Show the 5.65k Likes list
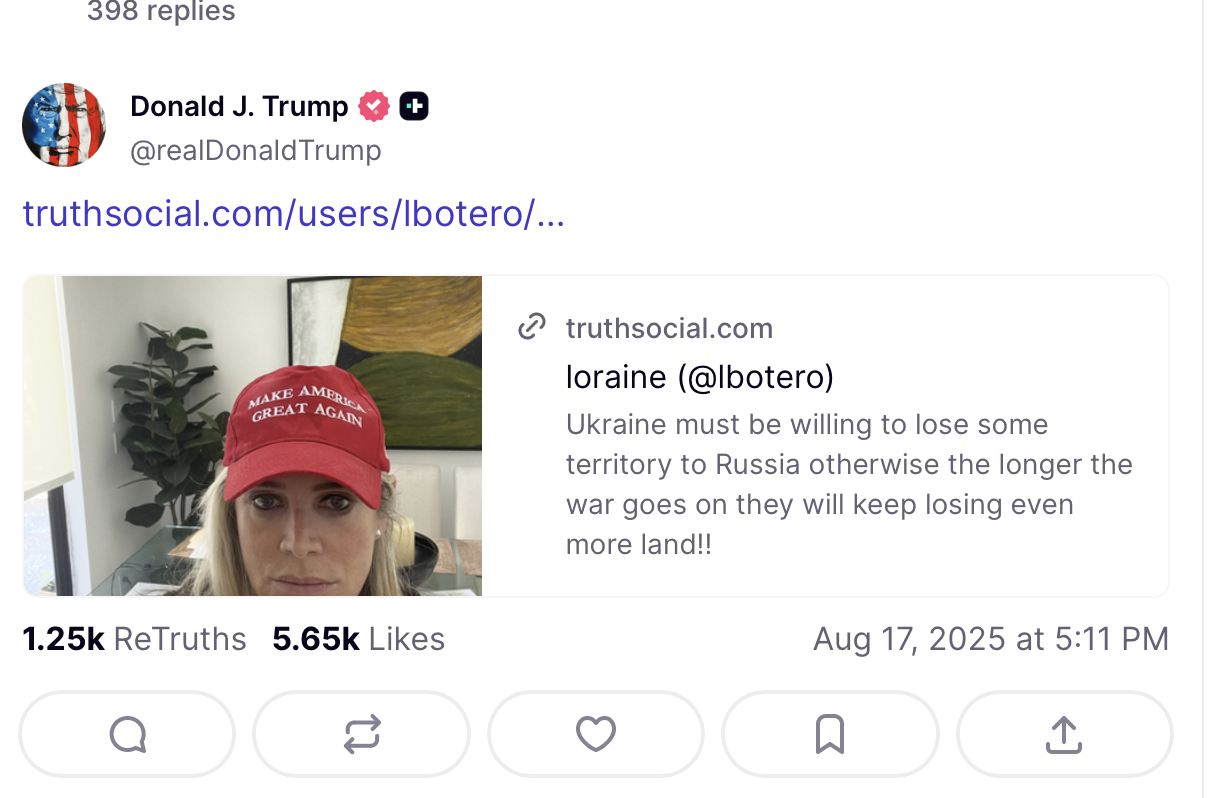1212x798 pixels. (358, 639)
